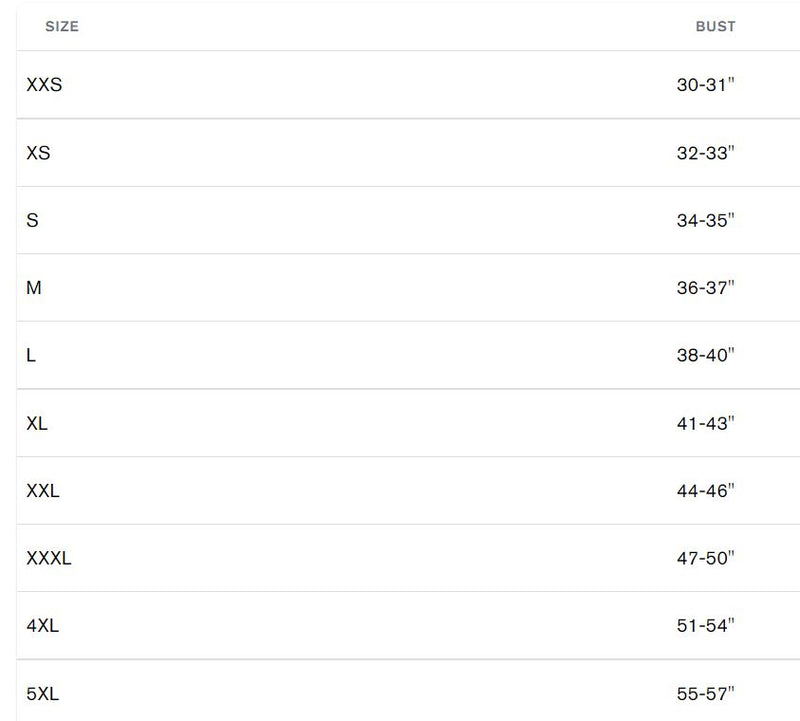Click the S size label
The height and width of the screenshot is (721, 800).
coord(32,220)
